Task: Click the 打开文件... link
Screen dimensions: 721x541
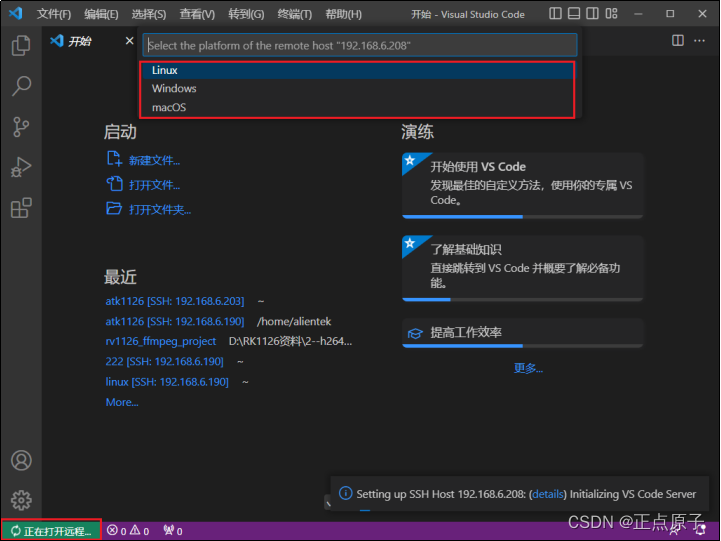Action: (x=154, y=185)
